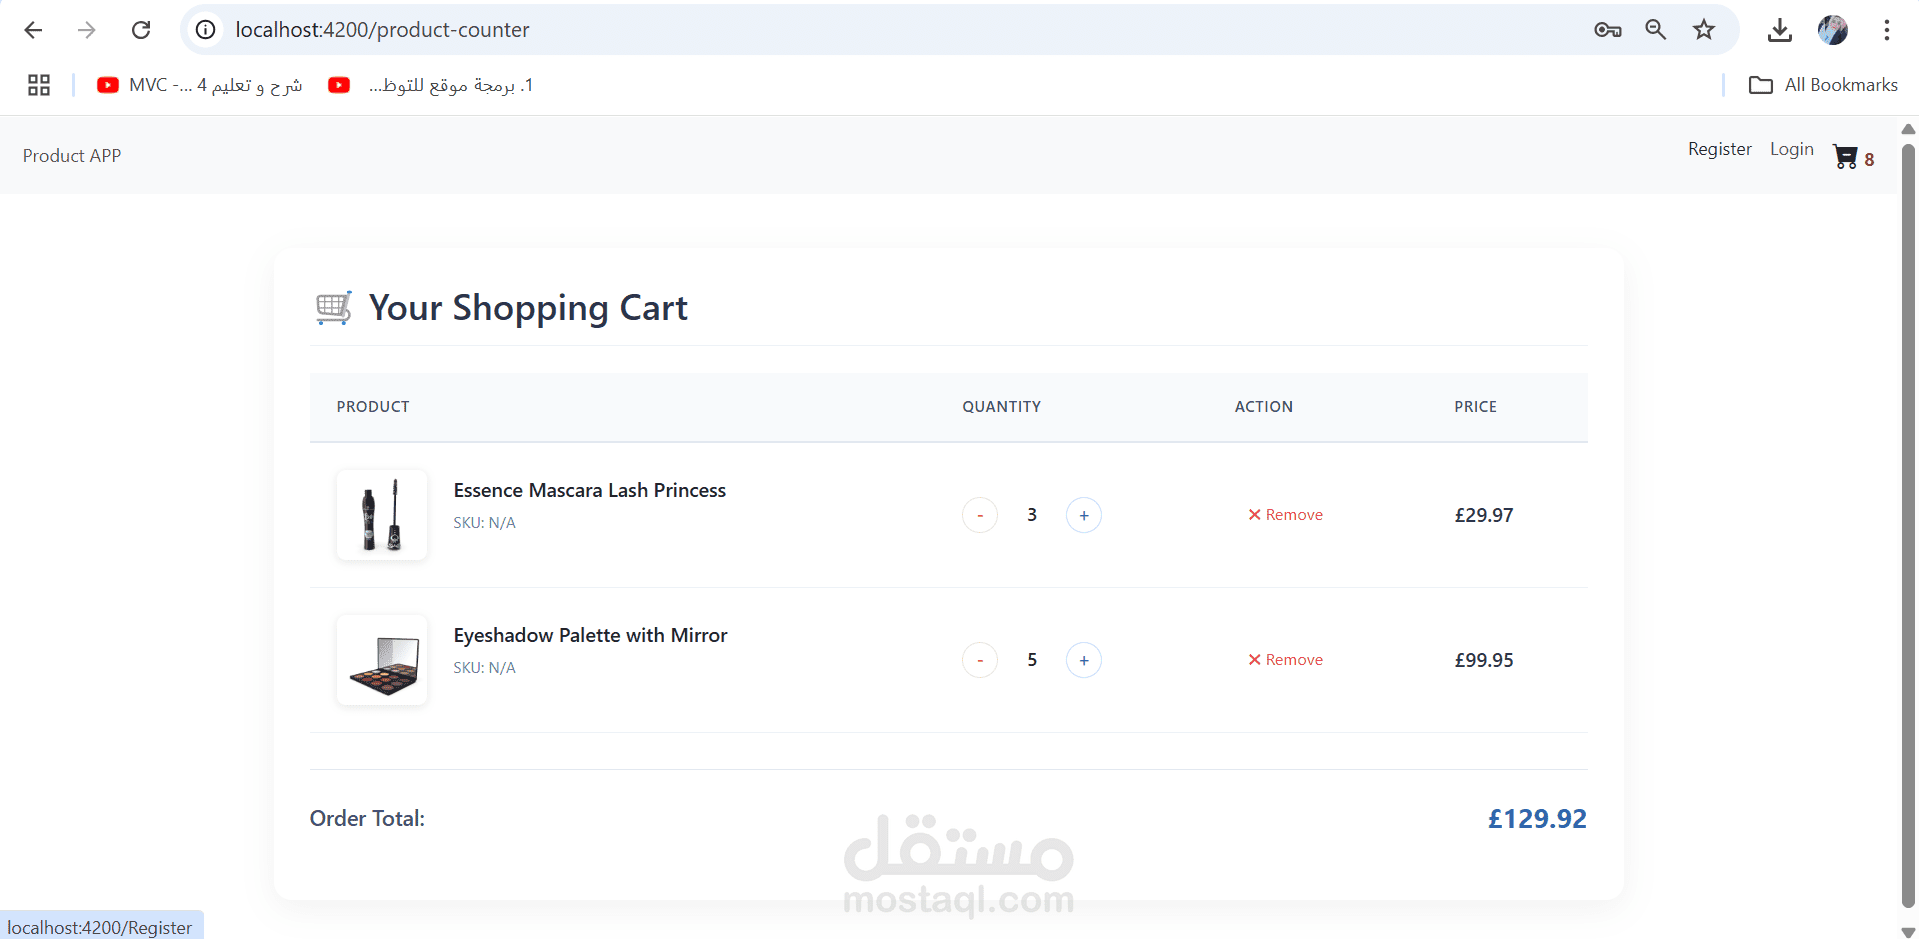Decrease Eyeshadow Palette quantity

980,660
